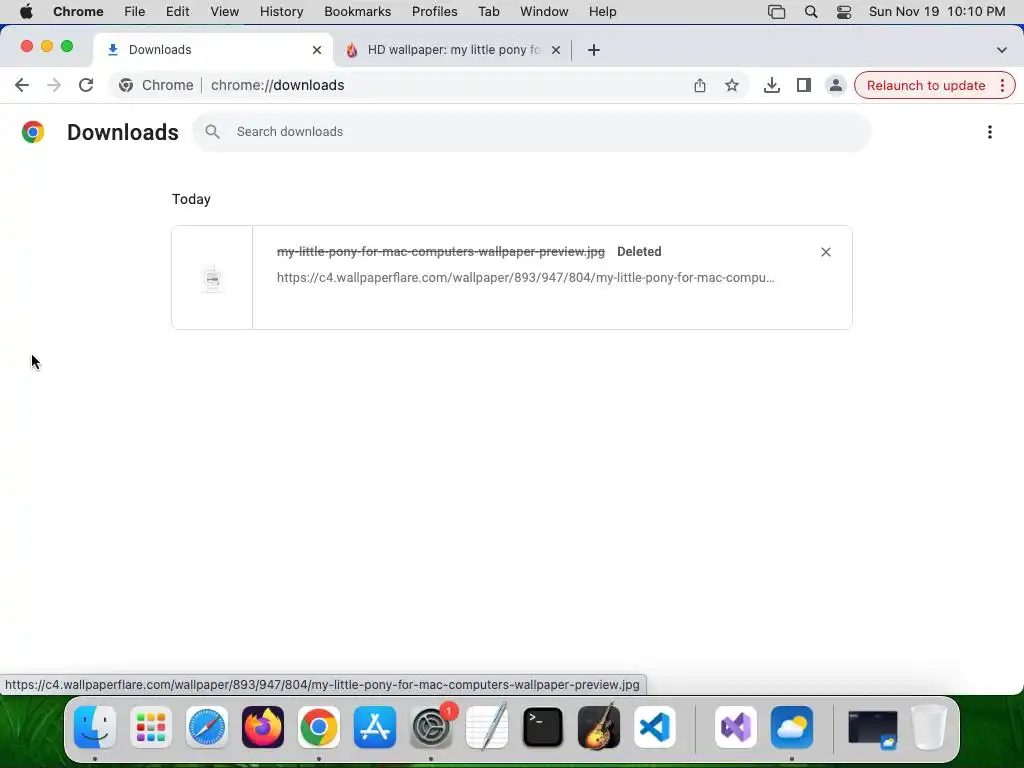Open Chrome three-dot menu beside Relaunch
This screenshot has width=1024, height=768.
point(1002,86)
